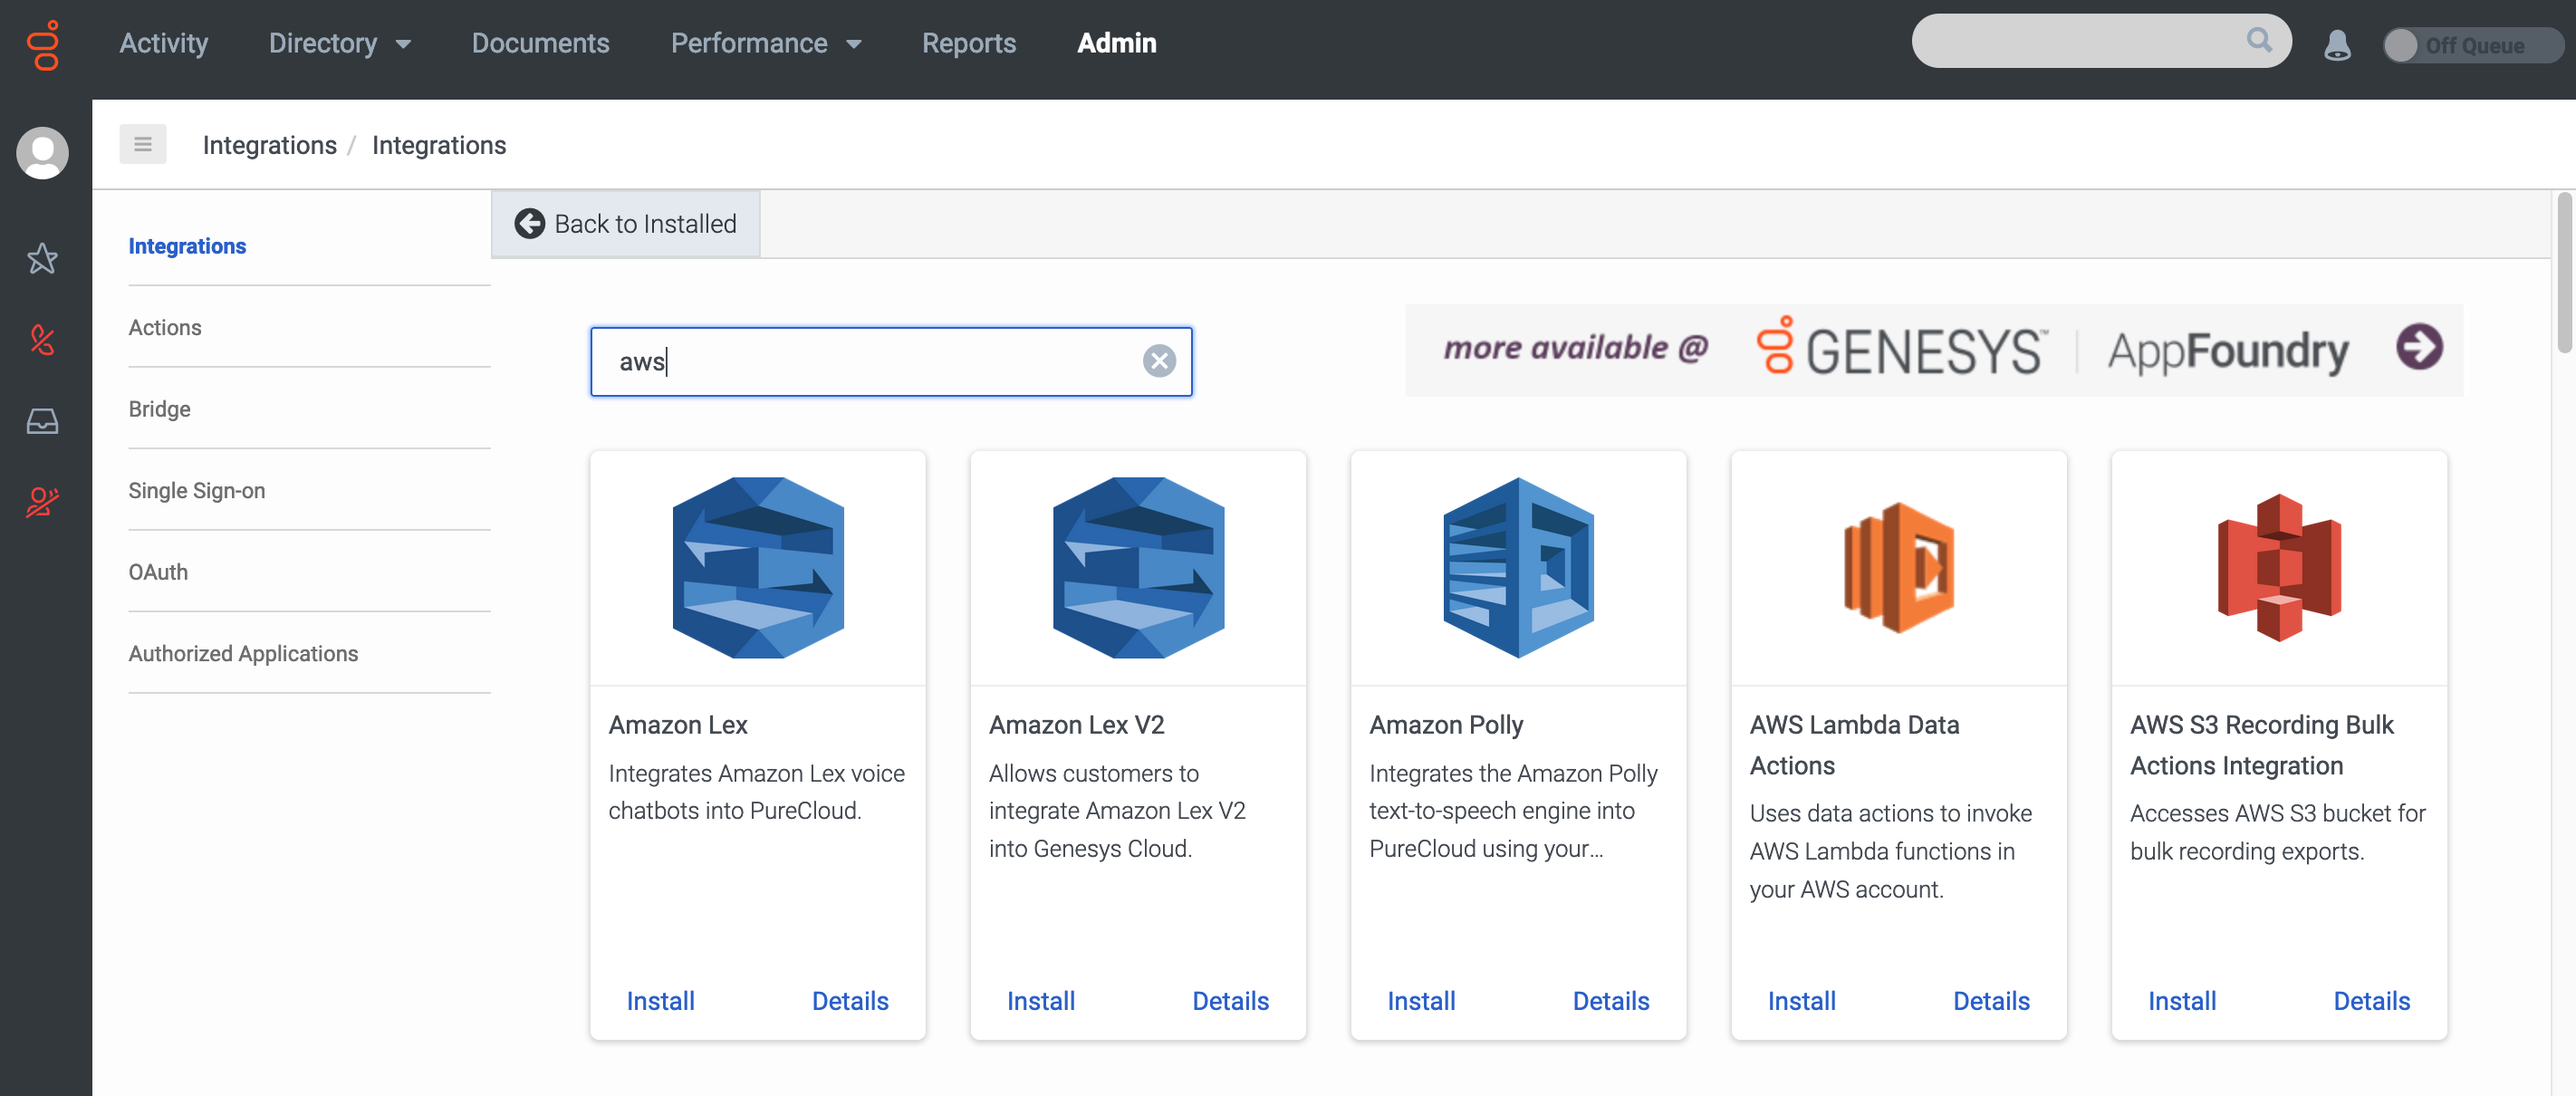The image size is (2576, 1096).
Task: Open the OAuth section
Action: 158,572
